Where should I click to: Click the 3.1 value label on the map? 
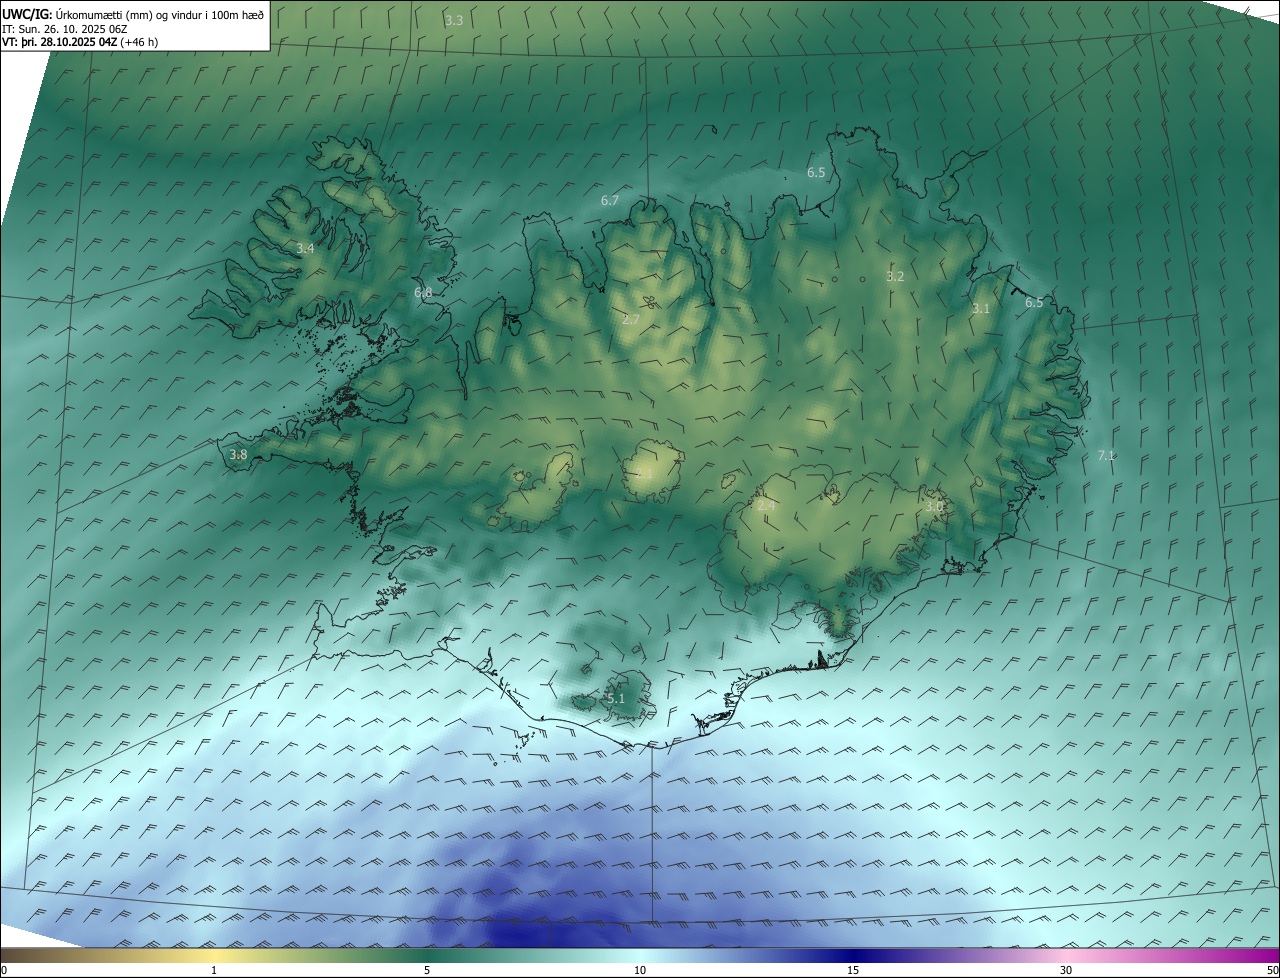pos(980,309)
